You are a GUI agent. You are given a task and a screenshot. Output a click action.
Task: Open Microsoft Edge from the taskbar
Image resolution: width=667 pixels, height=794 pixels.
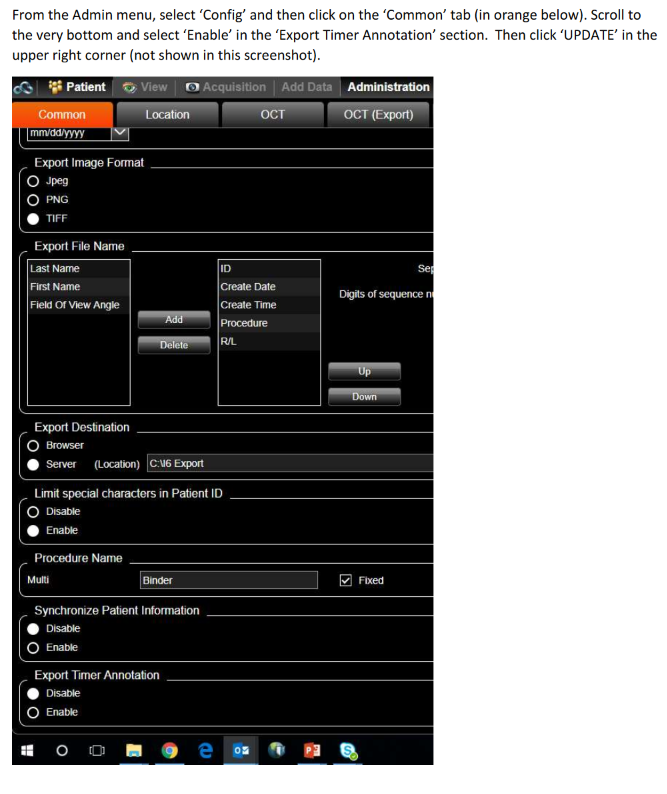click(x=205, y=750)
